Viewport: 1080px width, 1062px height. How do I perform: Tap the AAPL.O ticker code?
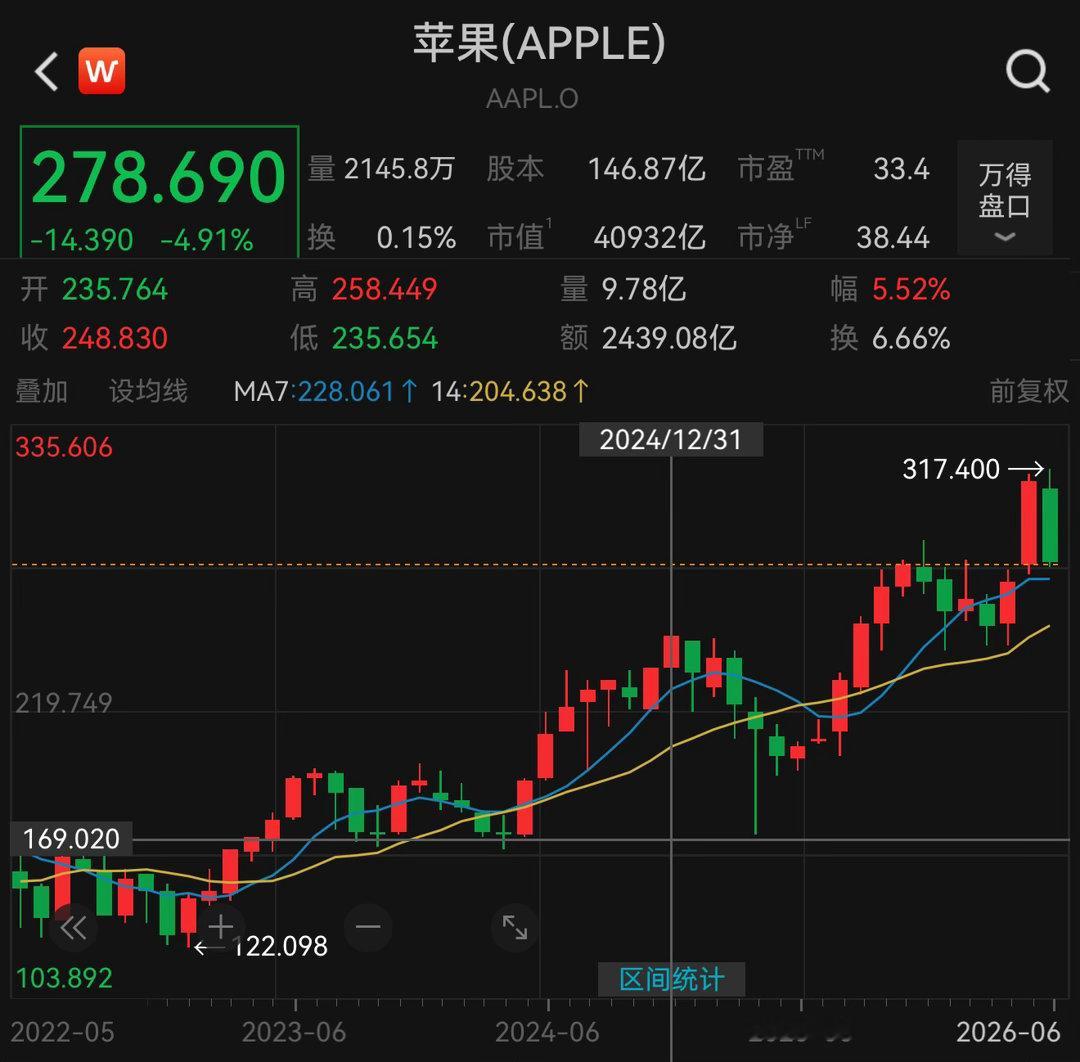click(x=532, y=99)
